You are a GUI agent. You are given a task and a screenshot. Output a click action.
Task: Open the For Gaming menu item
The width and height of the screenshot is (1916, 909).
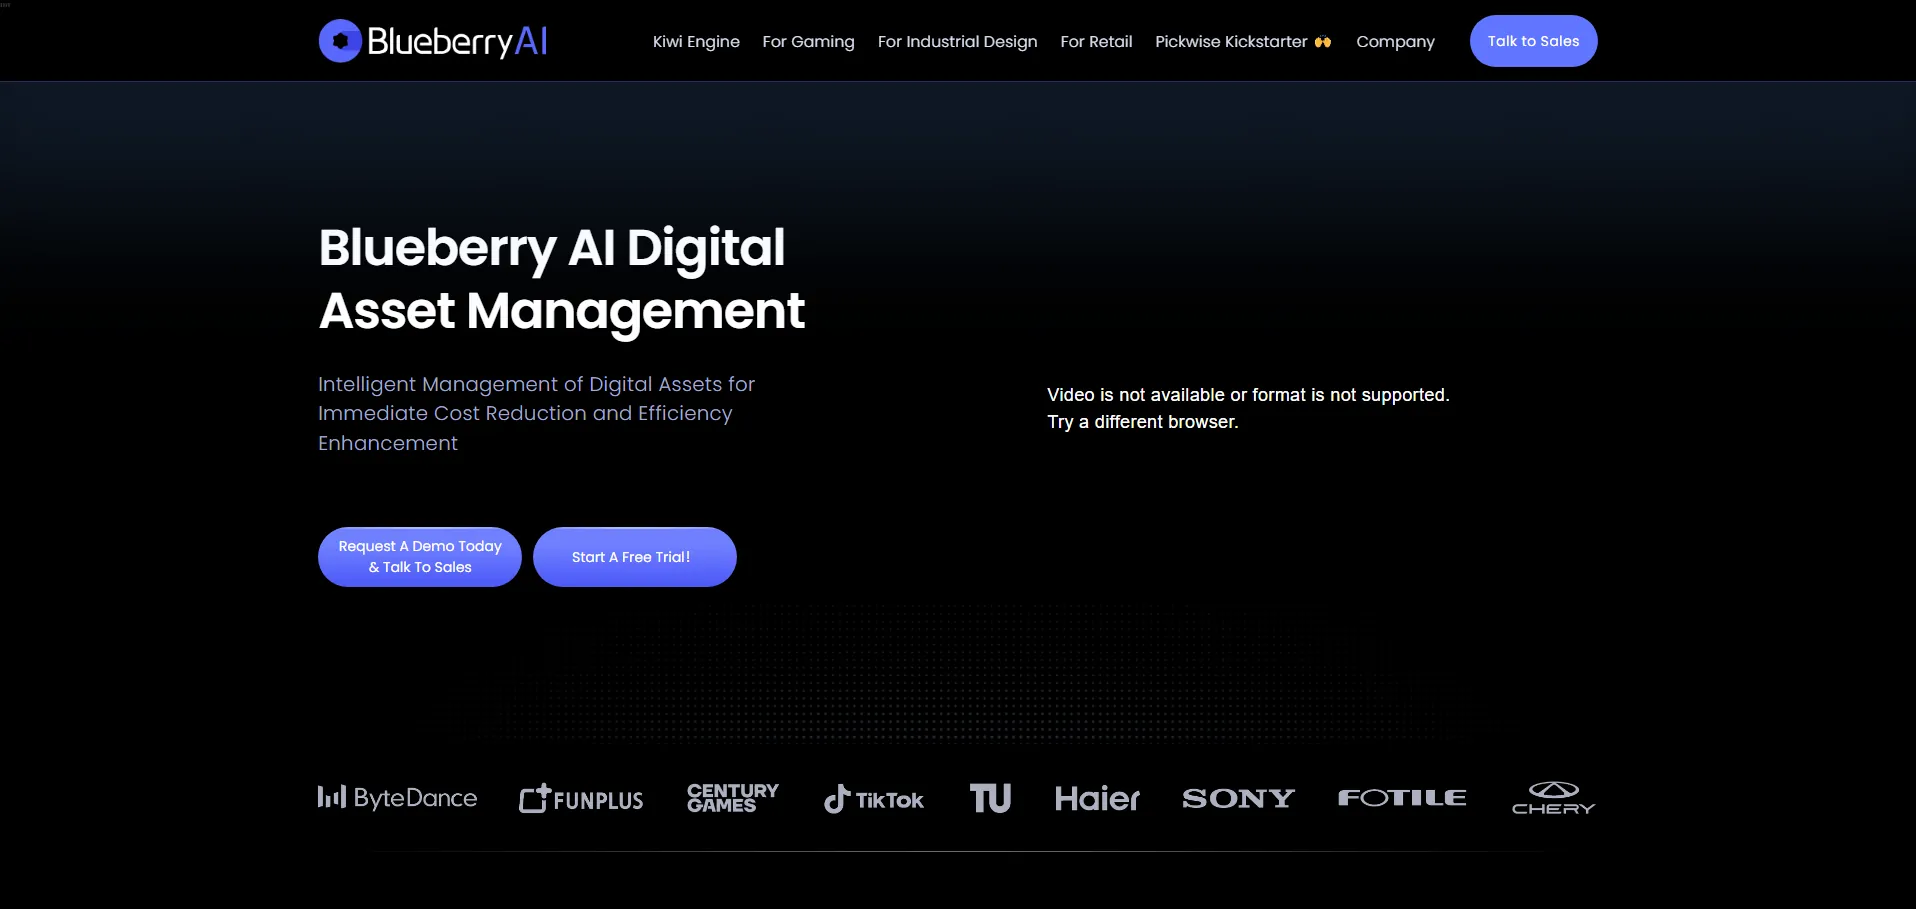808,42
